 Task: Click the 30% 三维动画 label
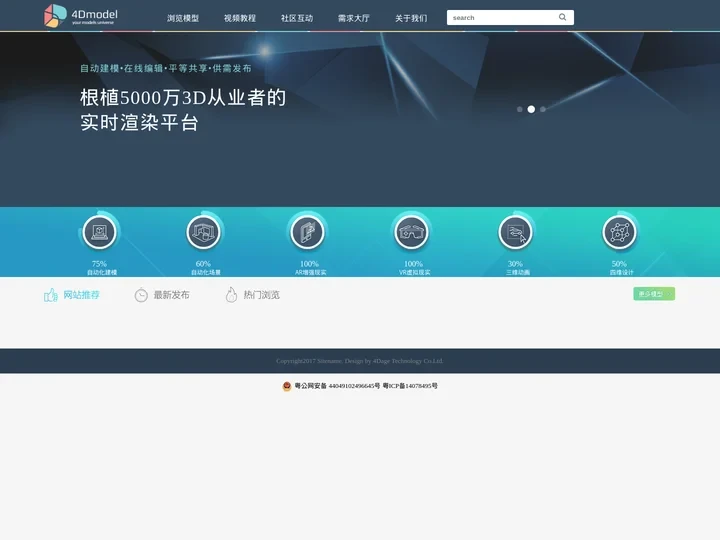tap(517, 268)
